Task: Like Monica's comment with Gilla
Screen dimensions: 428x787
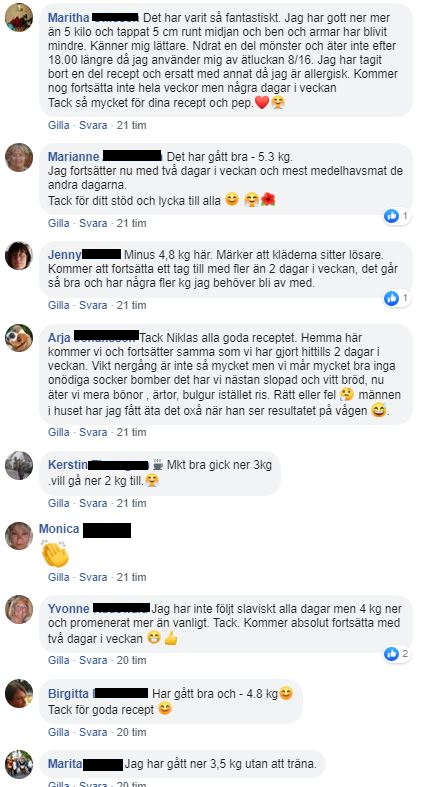Action: pyautogui.click(x=59, y=577)
